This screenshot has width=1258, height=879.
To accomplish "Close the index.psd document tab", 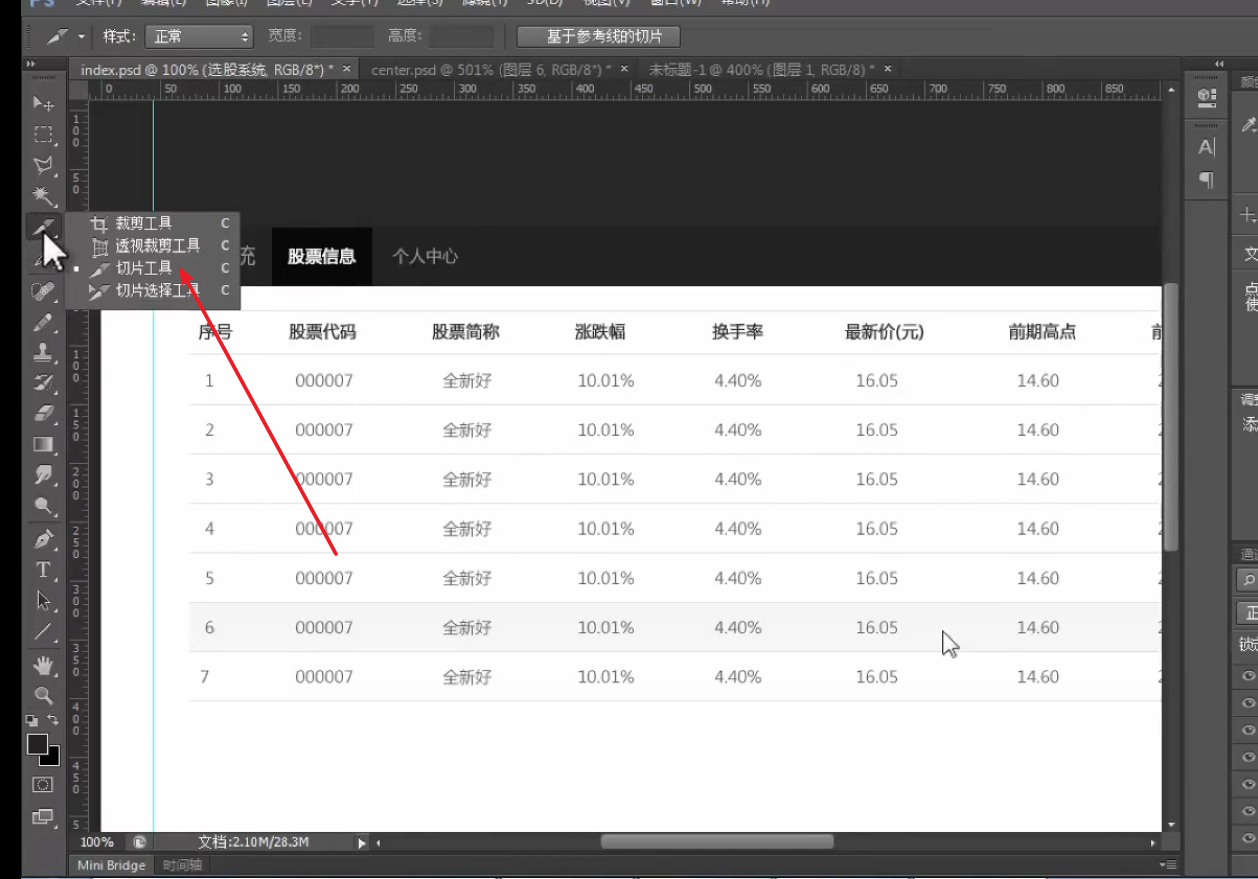I will click(x=347, y=69).
